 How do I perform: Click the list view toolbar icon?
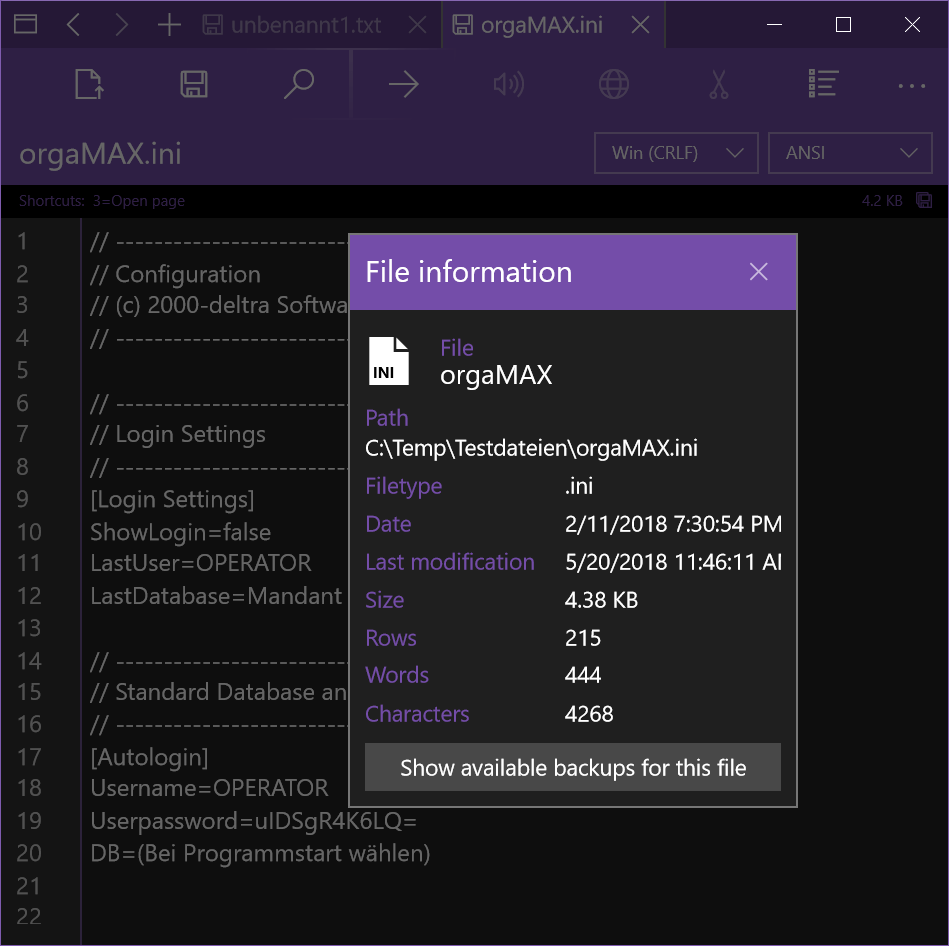tap(824, 84)
